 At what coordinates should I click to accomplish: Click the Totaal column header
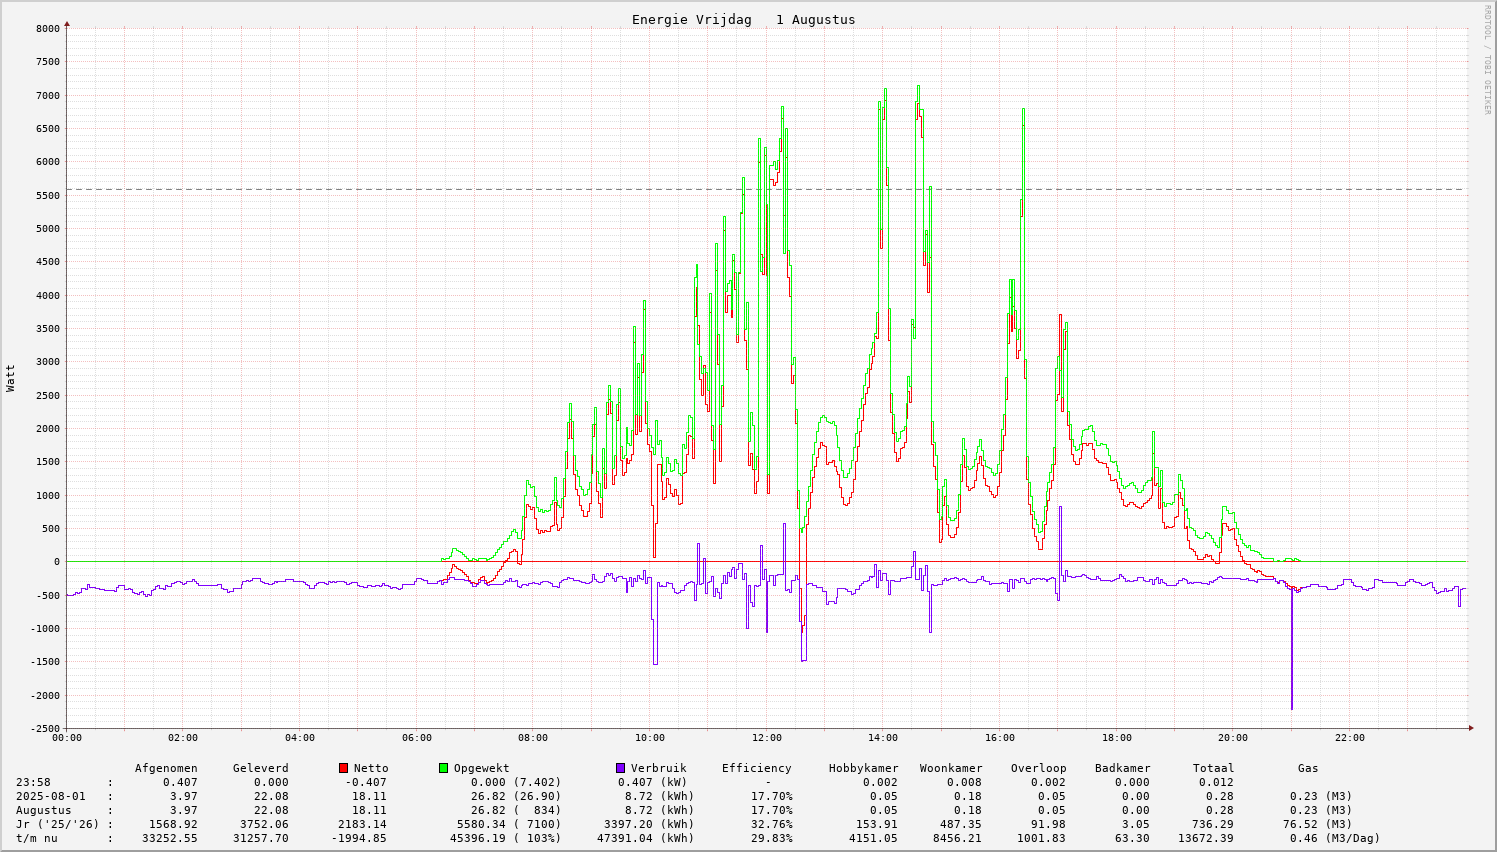click(x=1213, y=768)
